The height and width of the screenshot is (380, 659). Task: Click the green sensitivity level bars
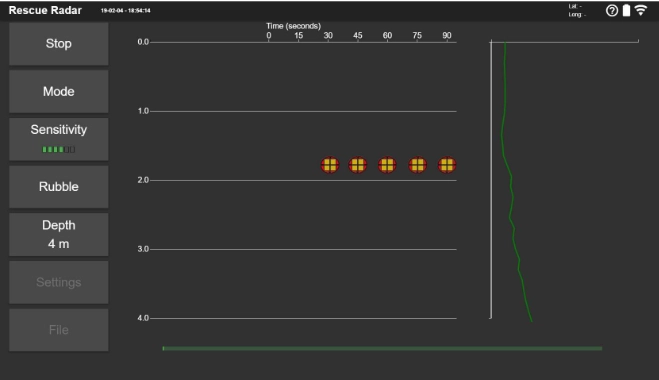pos(58,149)
